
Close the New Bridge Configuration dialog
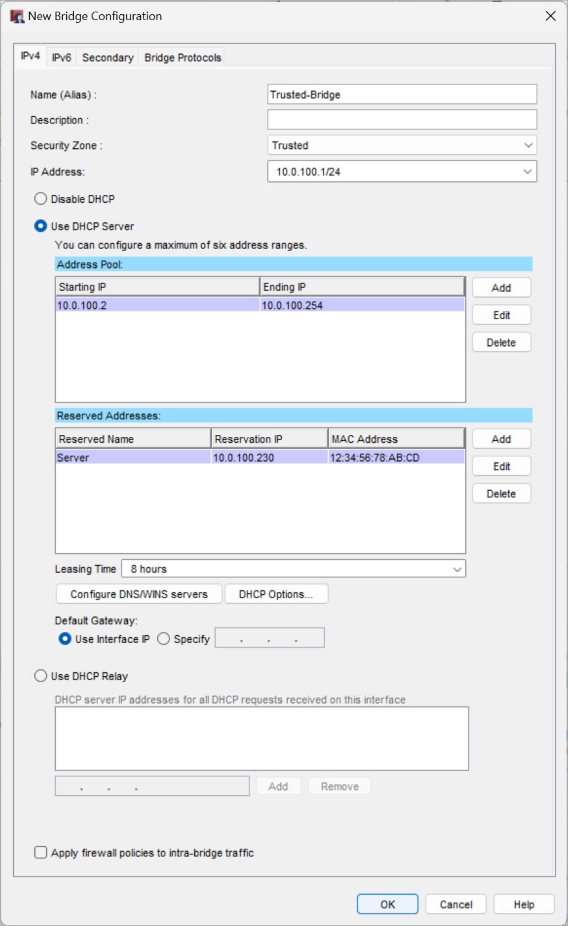pos(550,16)
